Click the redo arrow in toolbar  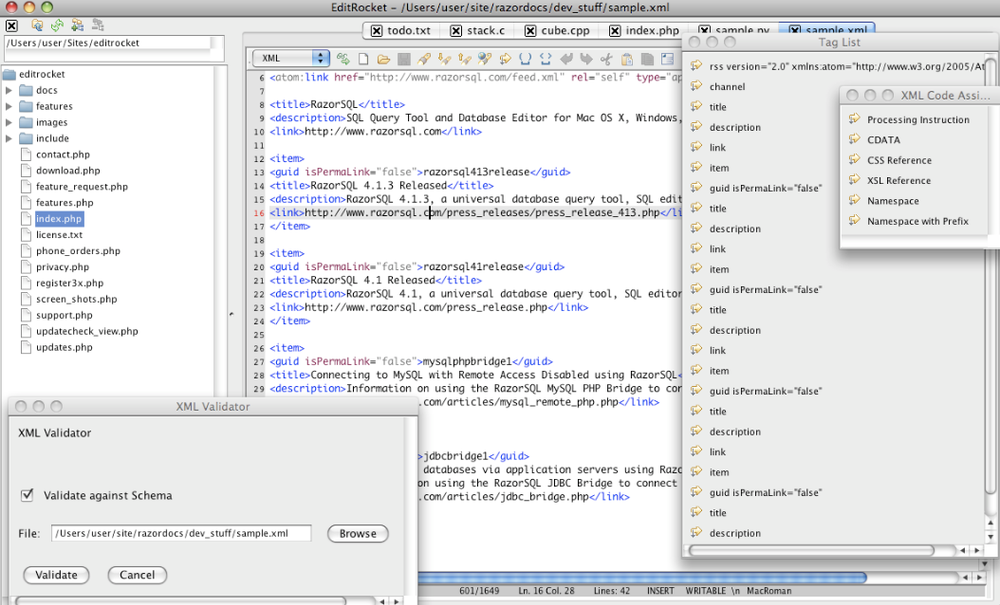tap(586, 59)
